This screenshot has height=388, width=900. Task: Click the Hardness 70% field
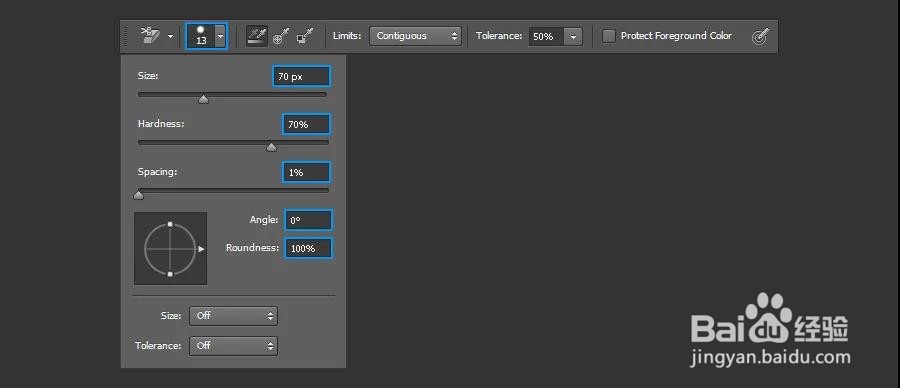pyautogui.click(x=306, y=124)
